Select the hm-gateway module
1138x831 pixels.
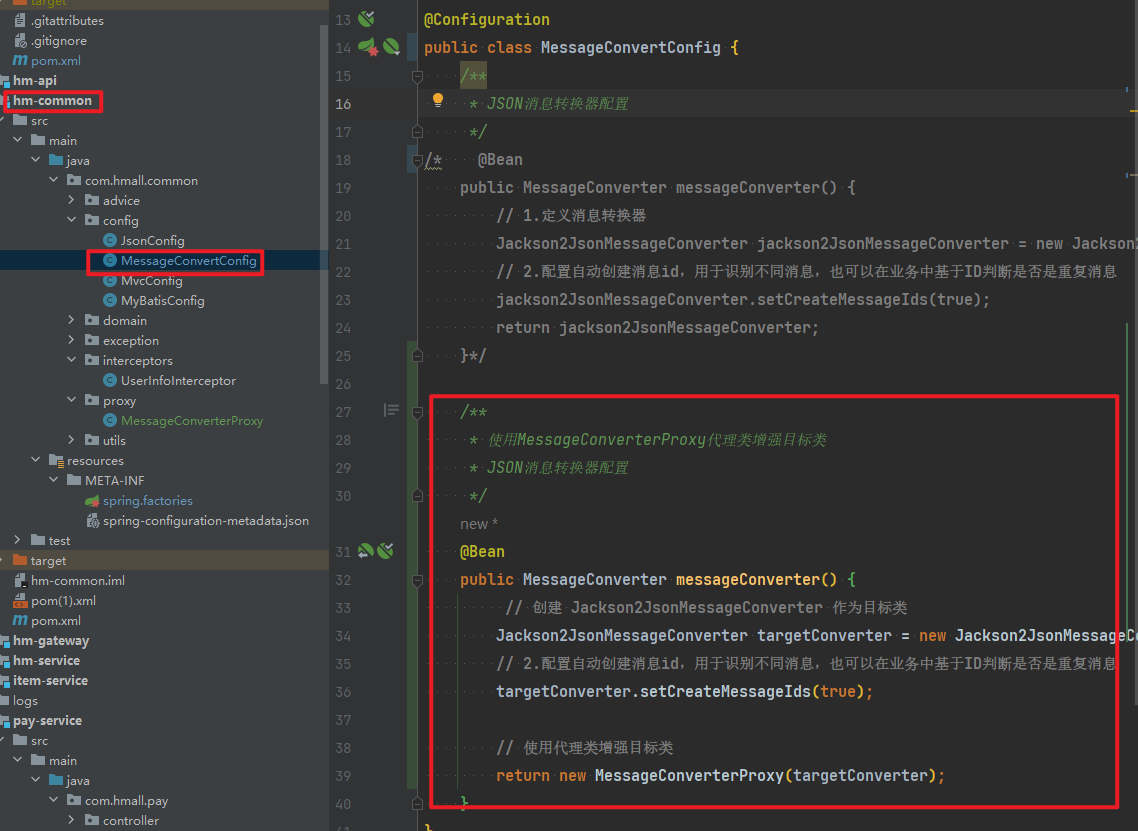click(50, 640)
